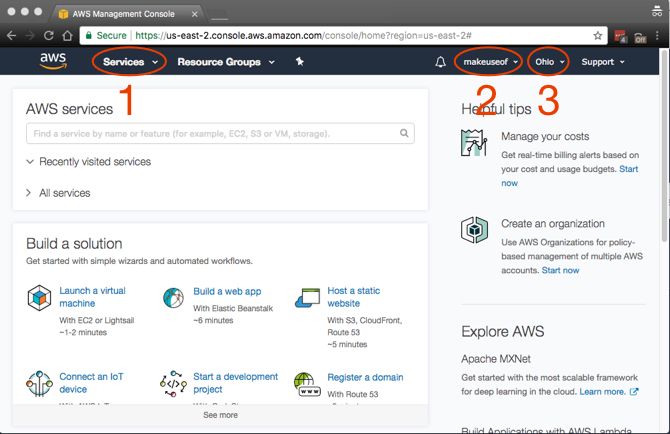Click the search magnifier icon

[x=405, y=133]
